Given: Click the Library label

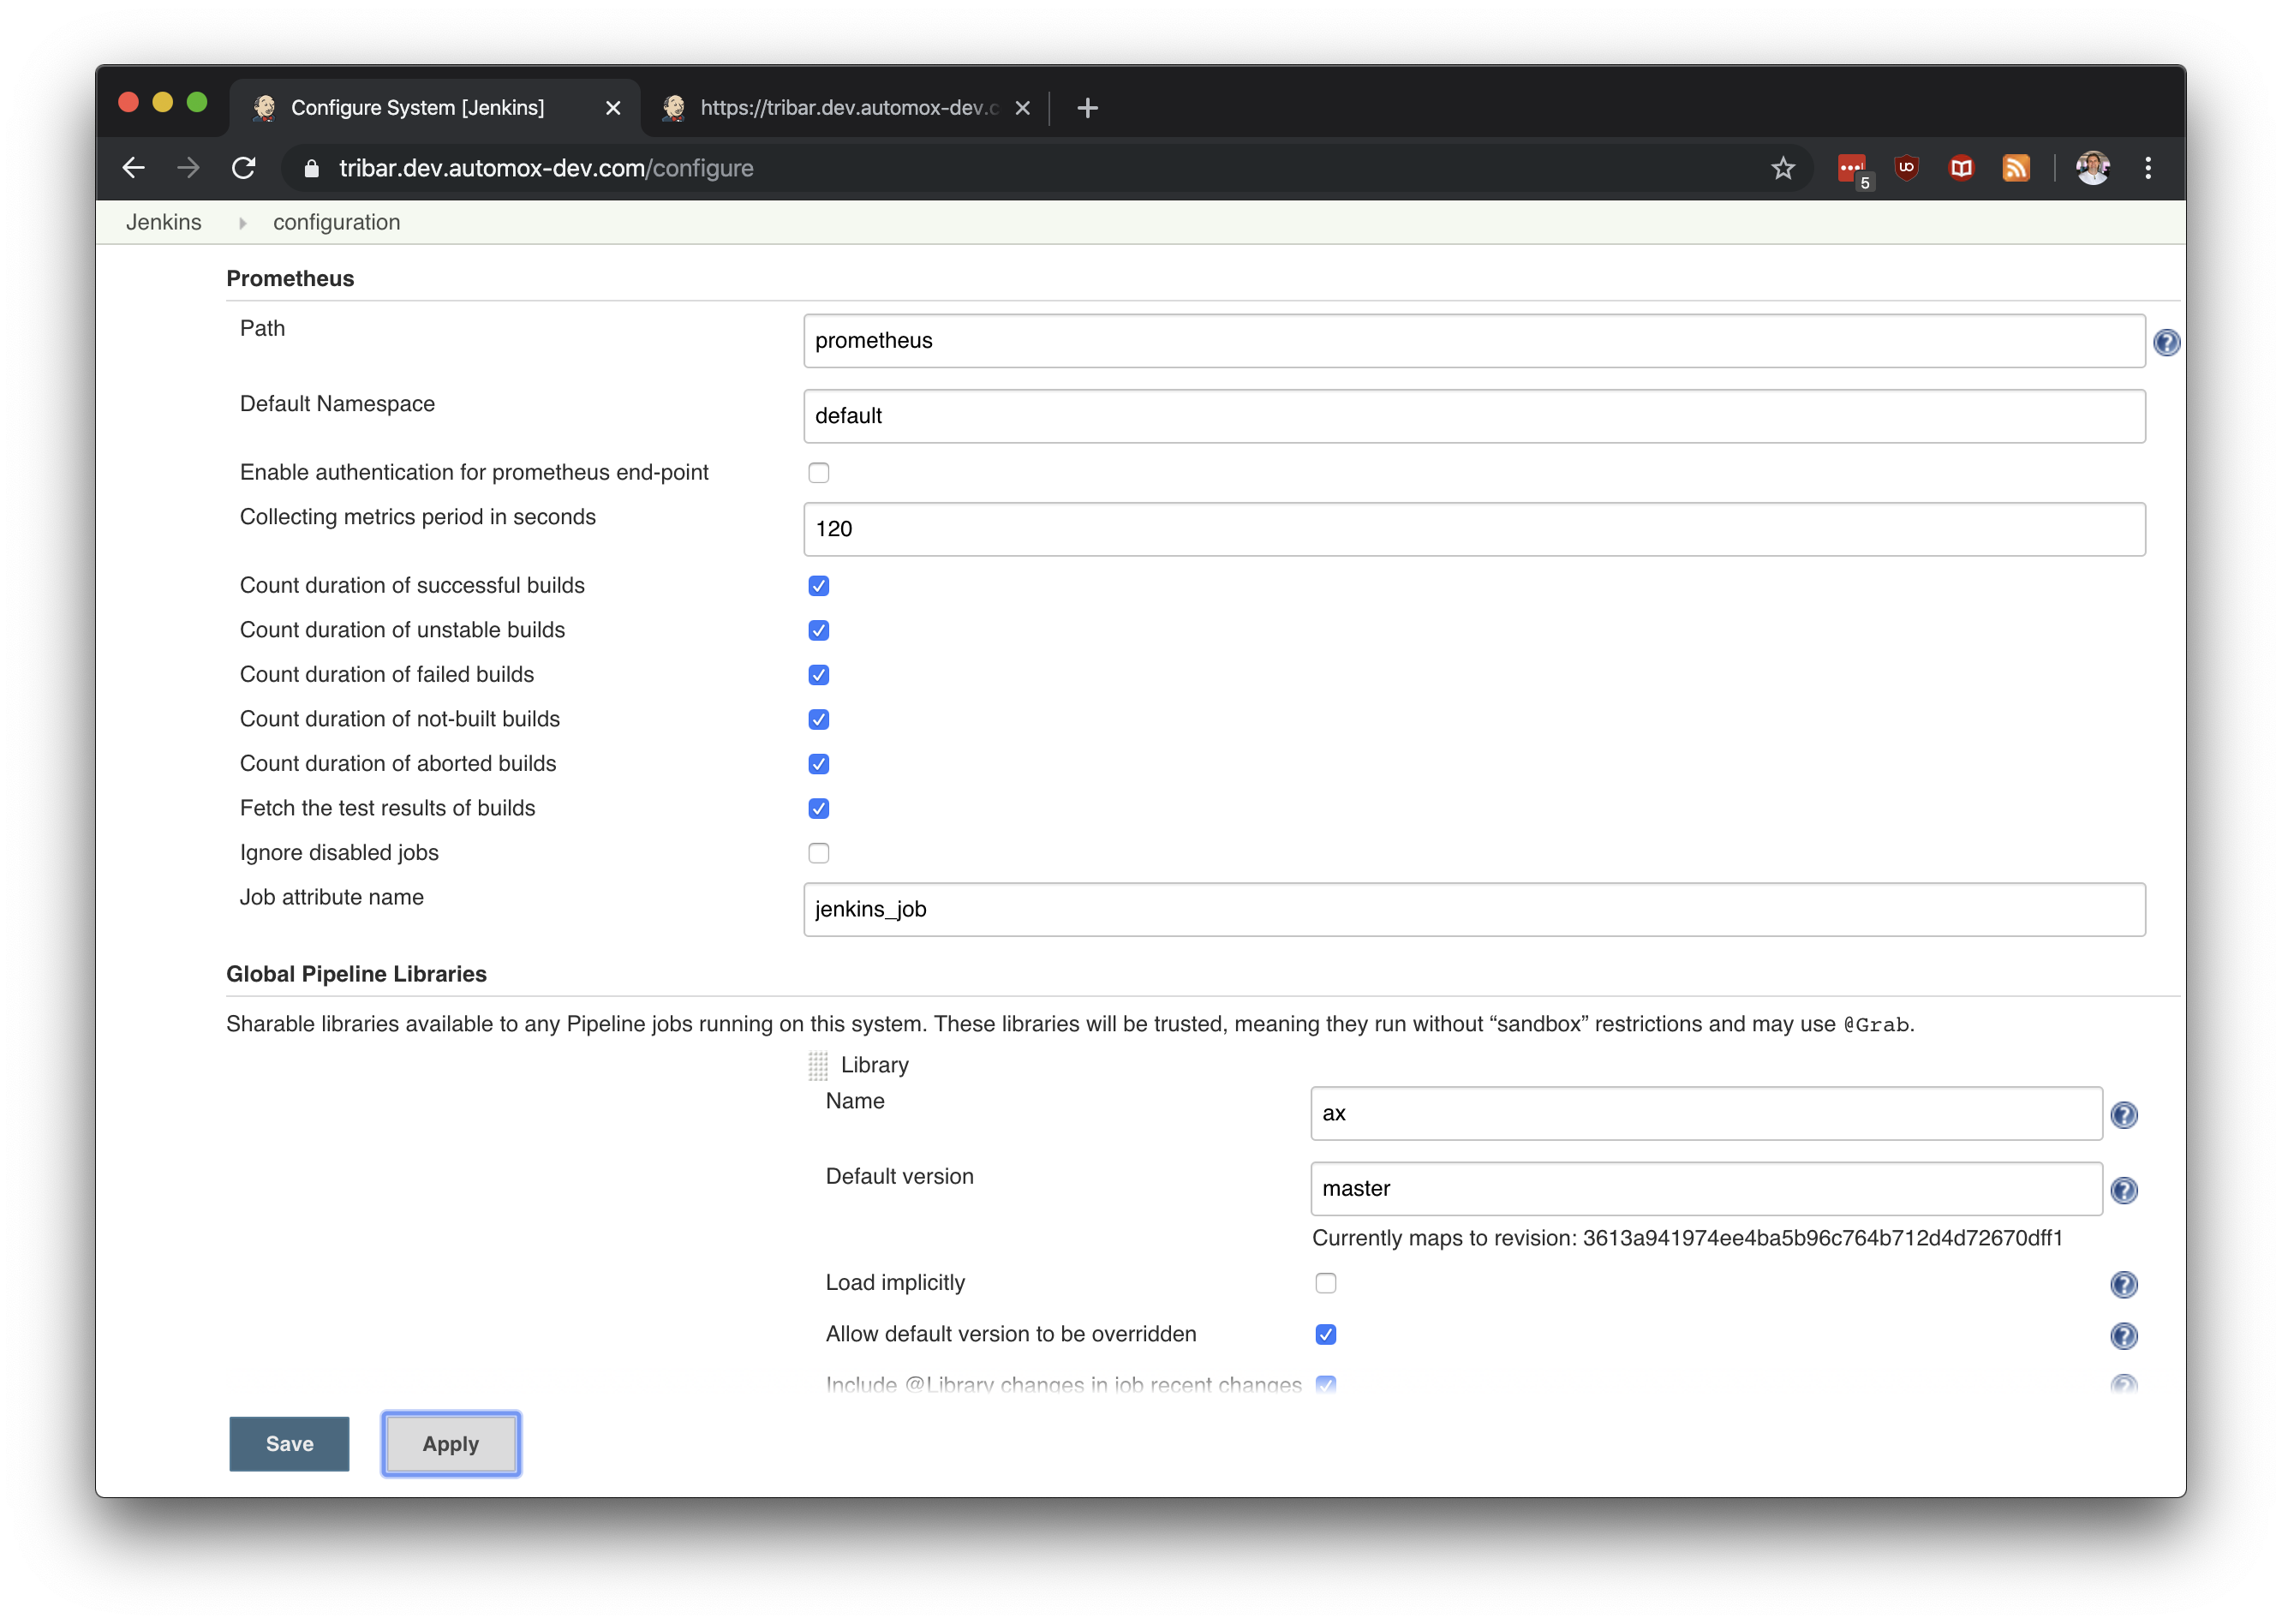Looking at the screenshot, I should (x=875, y=1065).
